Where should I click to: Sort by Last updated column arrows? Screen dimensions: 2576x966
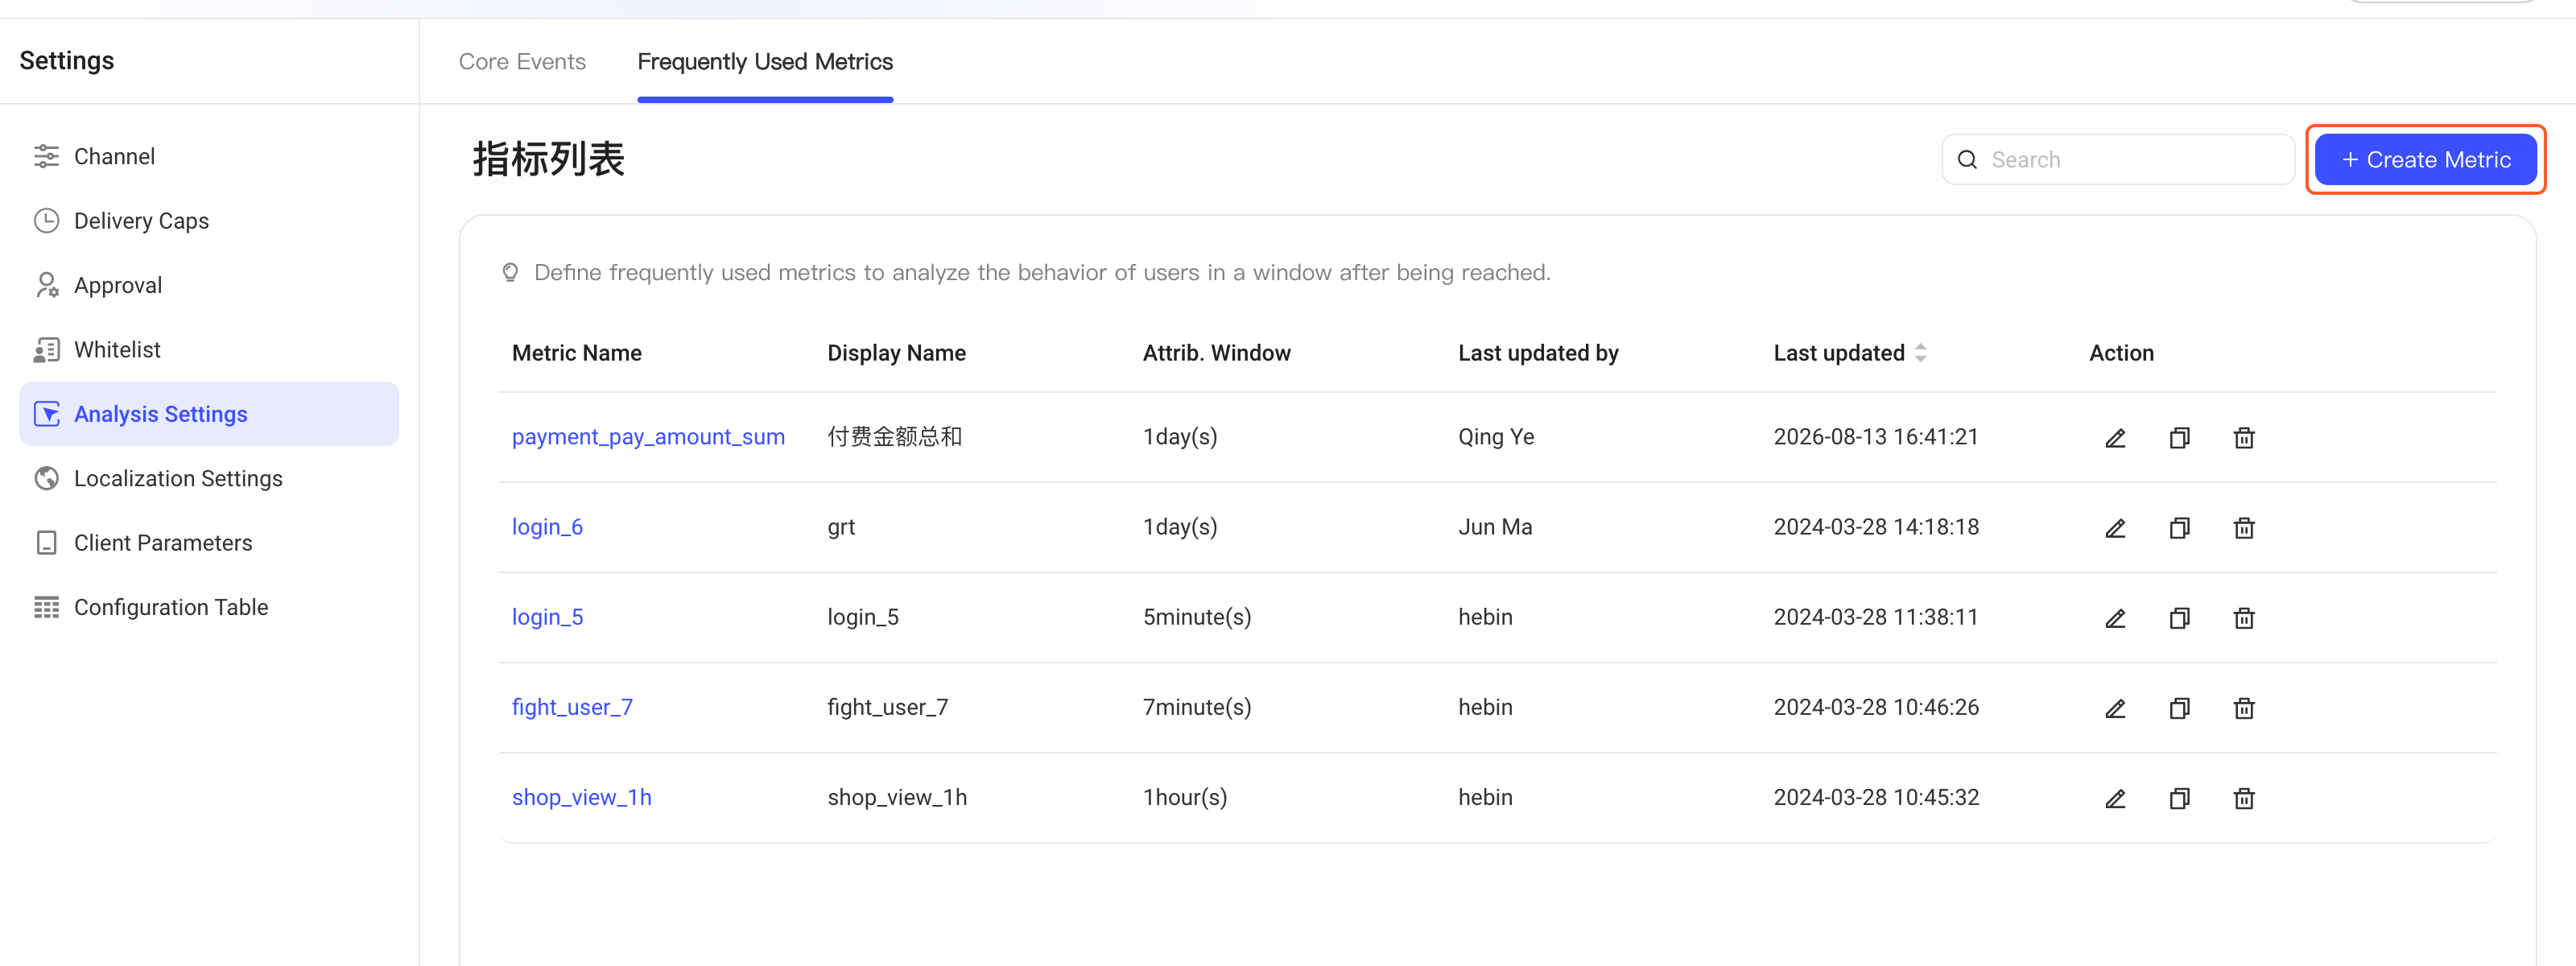coord(1920,353)
